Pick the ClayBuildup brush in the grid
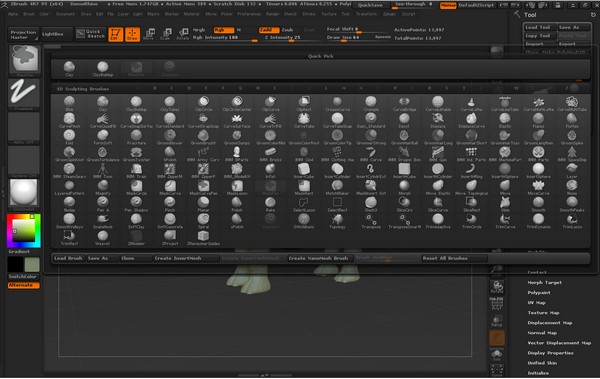Viewport: 600px width, 379px height. [x=136, y=103]
